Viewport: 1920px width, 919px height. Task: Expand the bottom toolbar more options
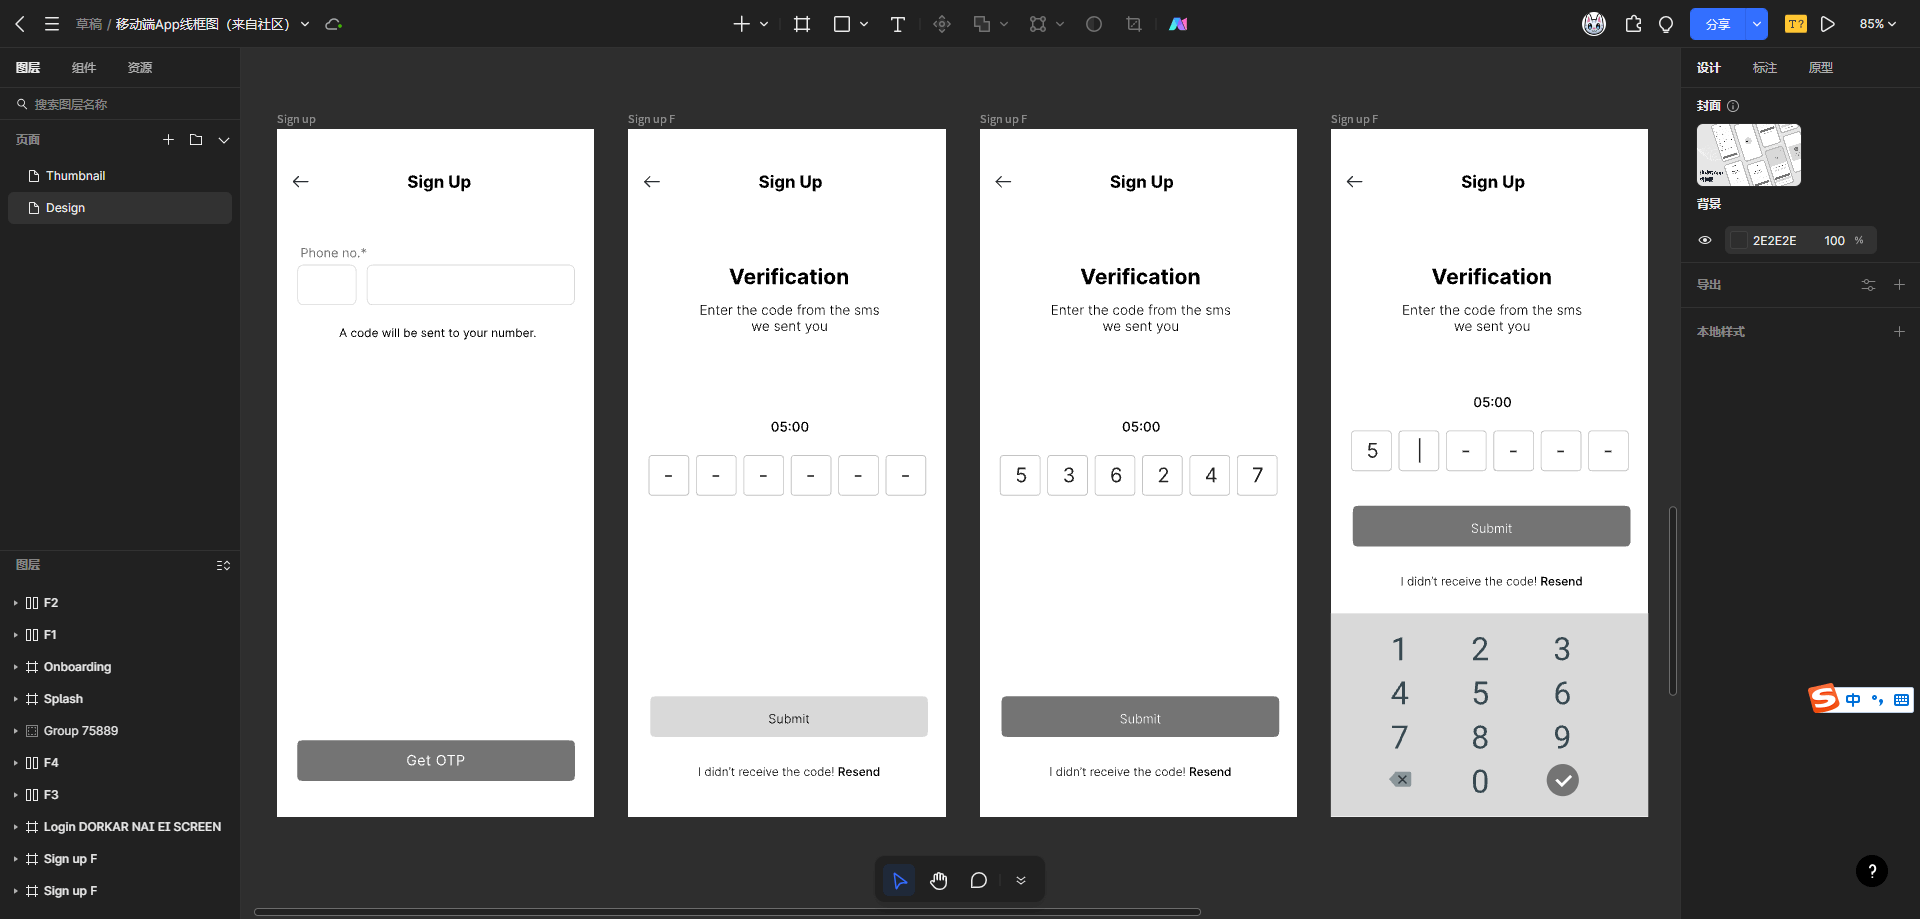click(x=1021, y=880)
